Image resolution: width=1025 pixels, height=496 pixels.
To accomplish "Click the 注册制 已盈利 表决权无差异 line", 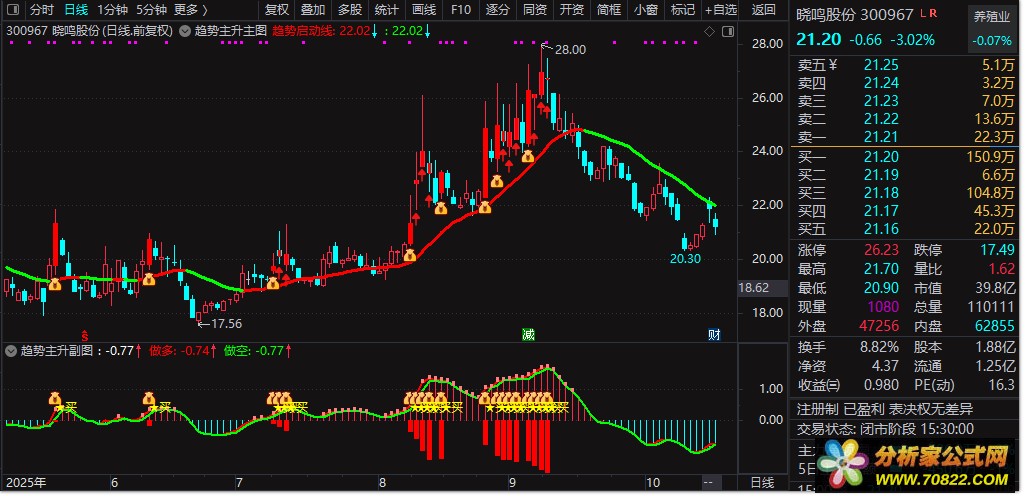I will pos(885,410).
